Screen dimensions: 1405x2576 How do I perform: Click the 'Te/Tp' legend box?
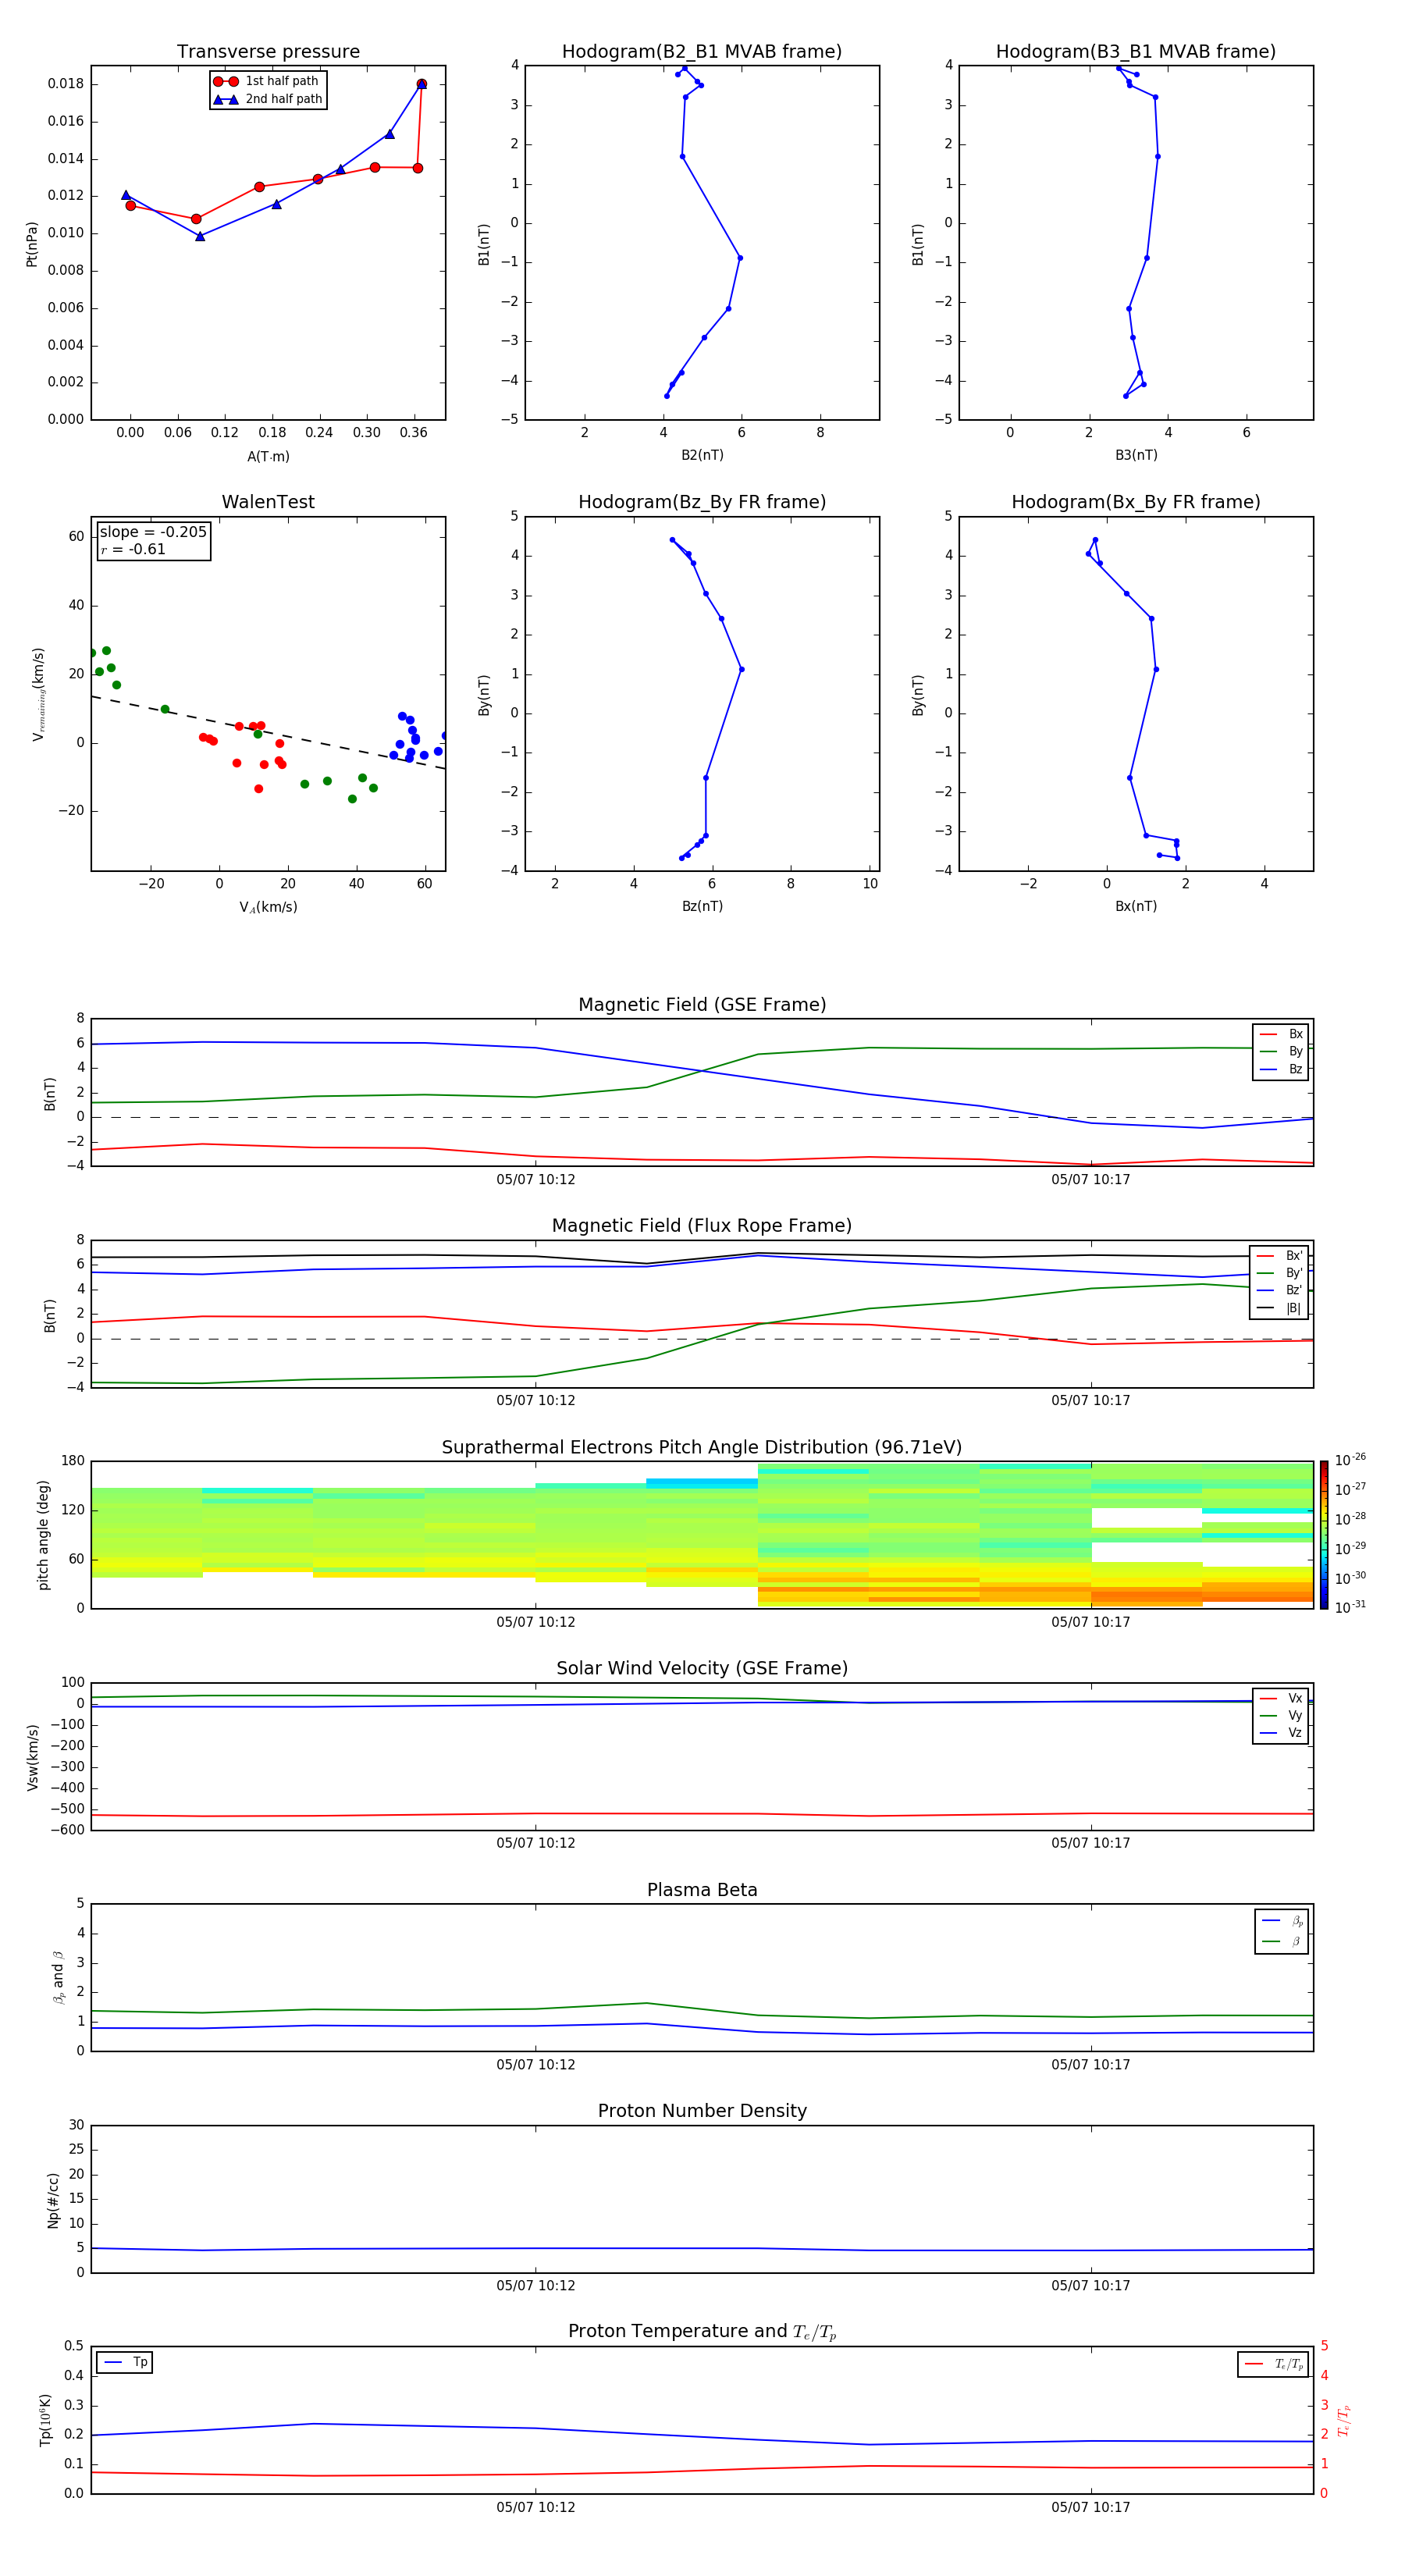(1273, 2364)
